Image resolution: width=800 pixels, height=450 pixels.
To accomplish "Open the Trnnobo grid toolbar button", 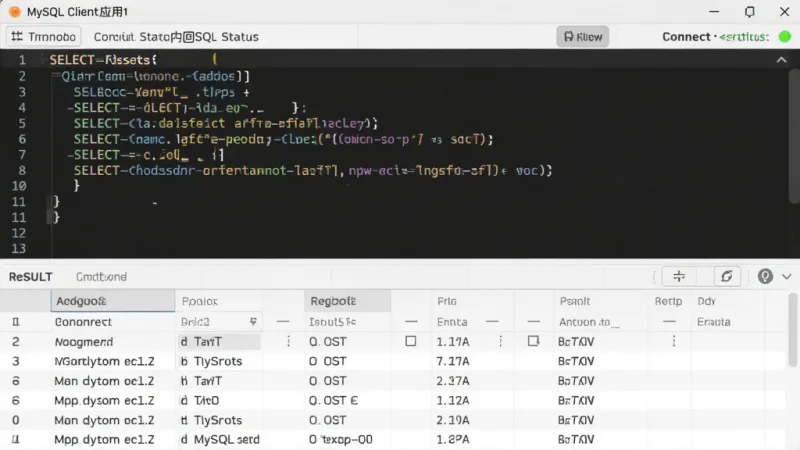I will [x=43, y=37].
